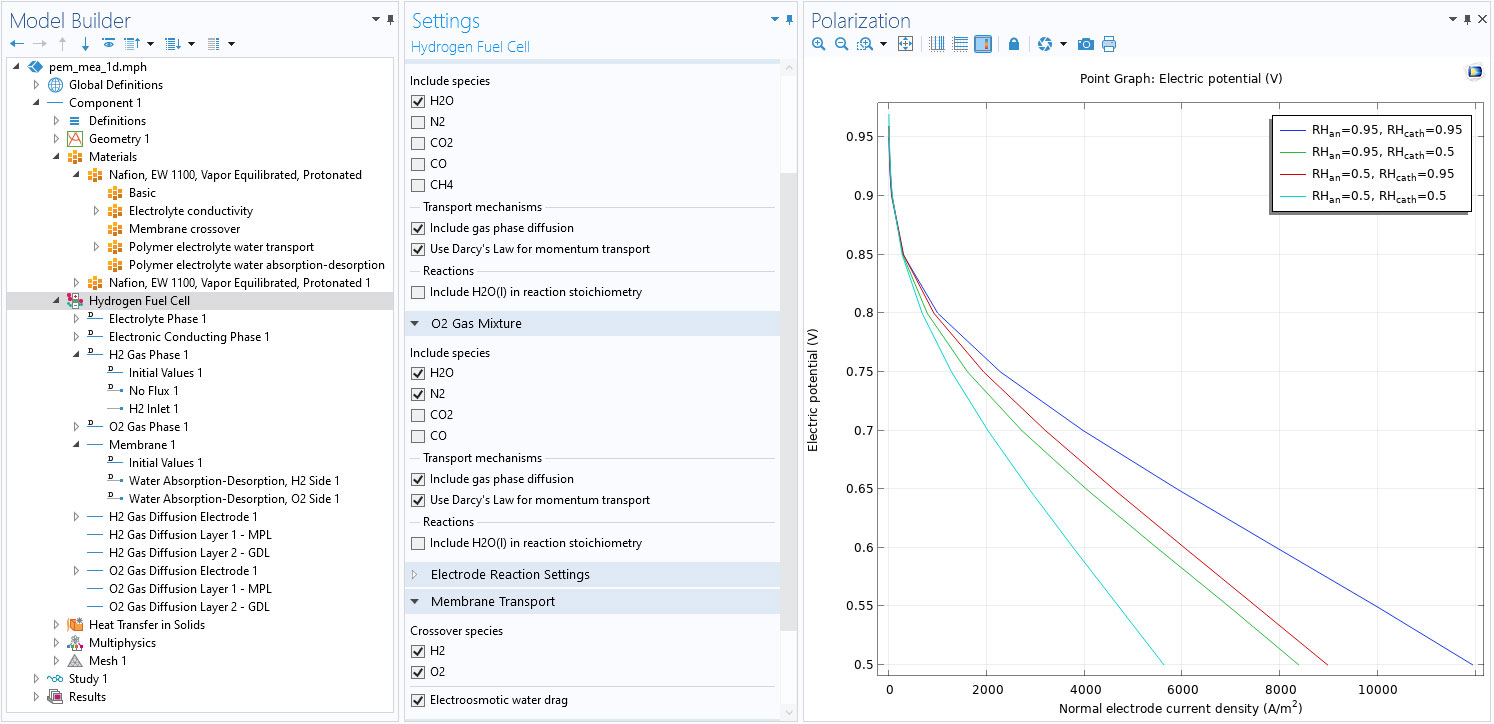Click the Print icon in graph toolbar
The height and width of the screenshot is (724, 1494).
tap(1108, 44)
